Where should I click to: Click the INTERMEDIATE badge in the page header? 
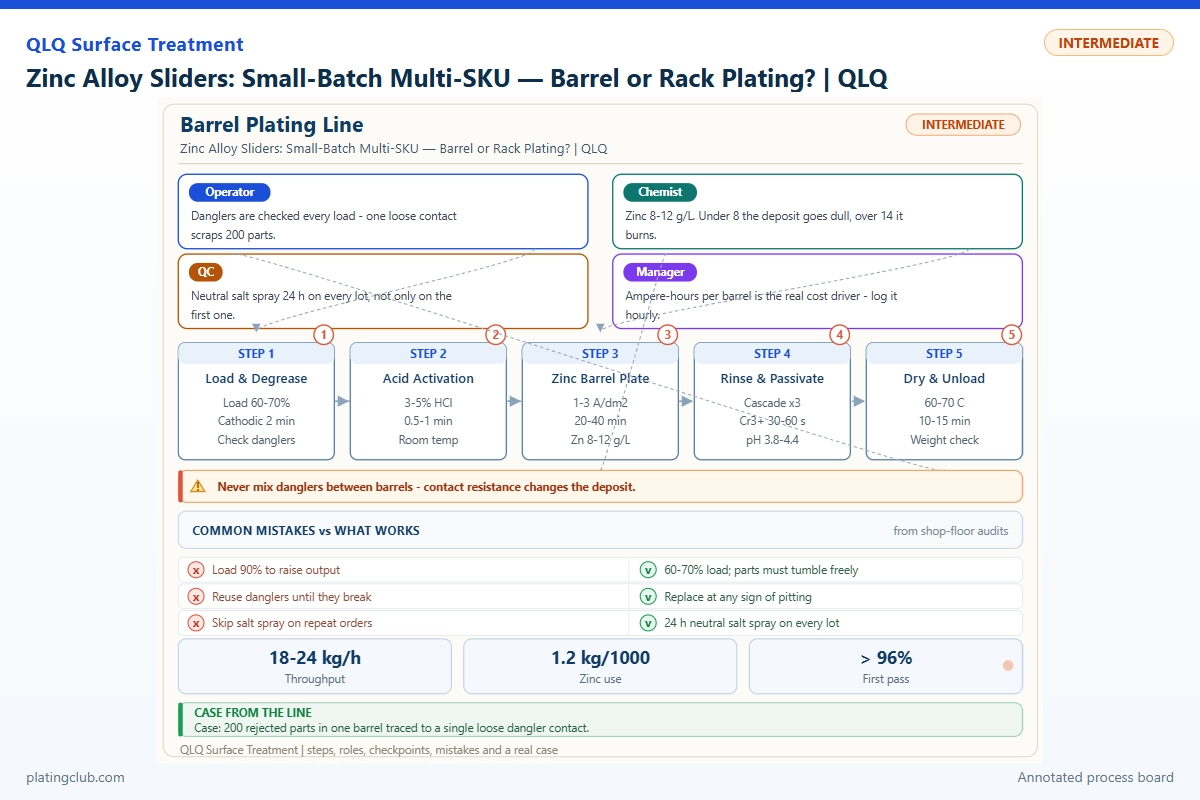tap(1108, 43)
